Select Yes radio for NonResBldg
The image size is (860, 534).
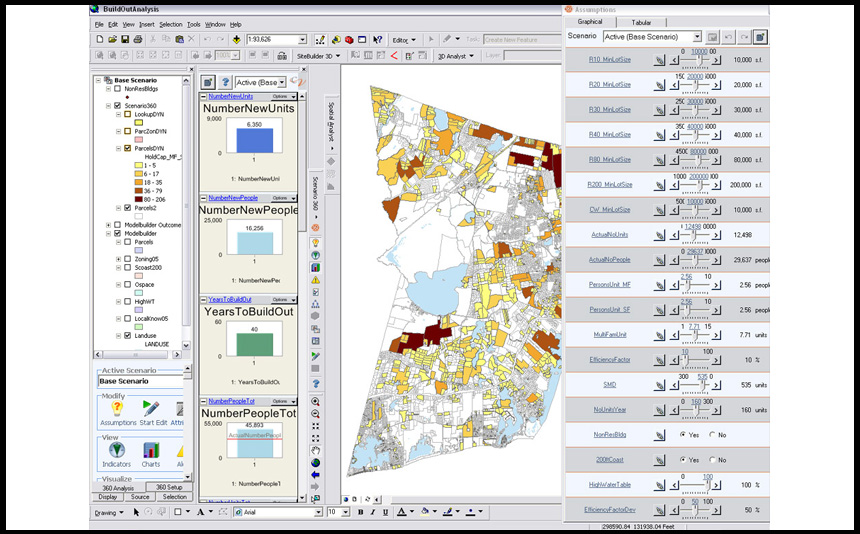click(683, 435)
